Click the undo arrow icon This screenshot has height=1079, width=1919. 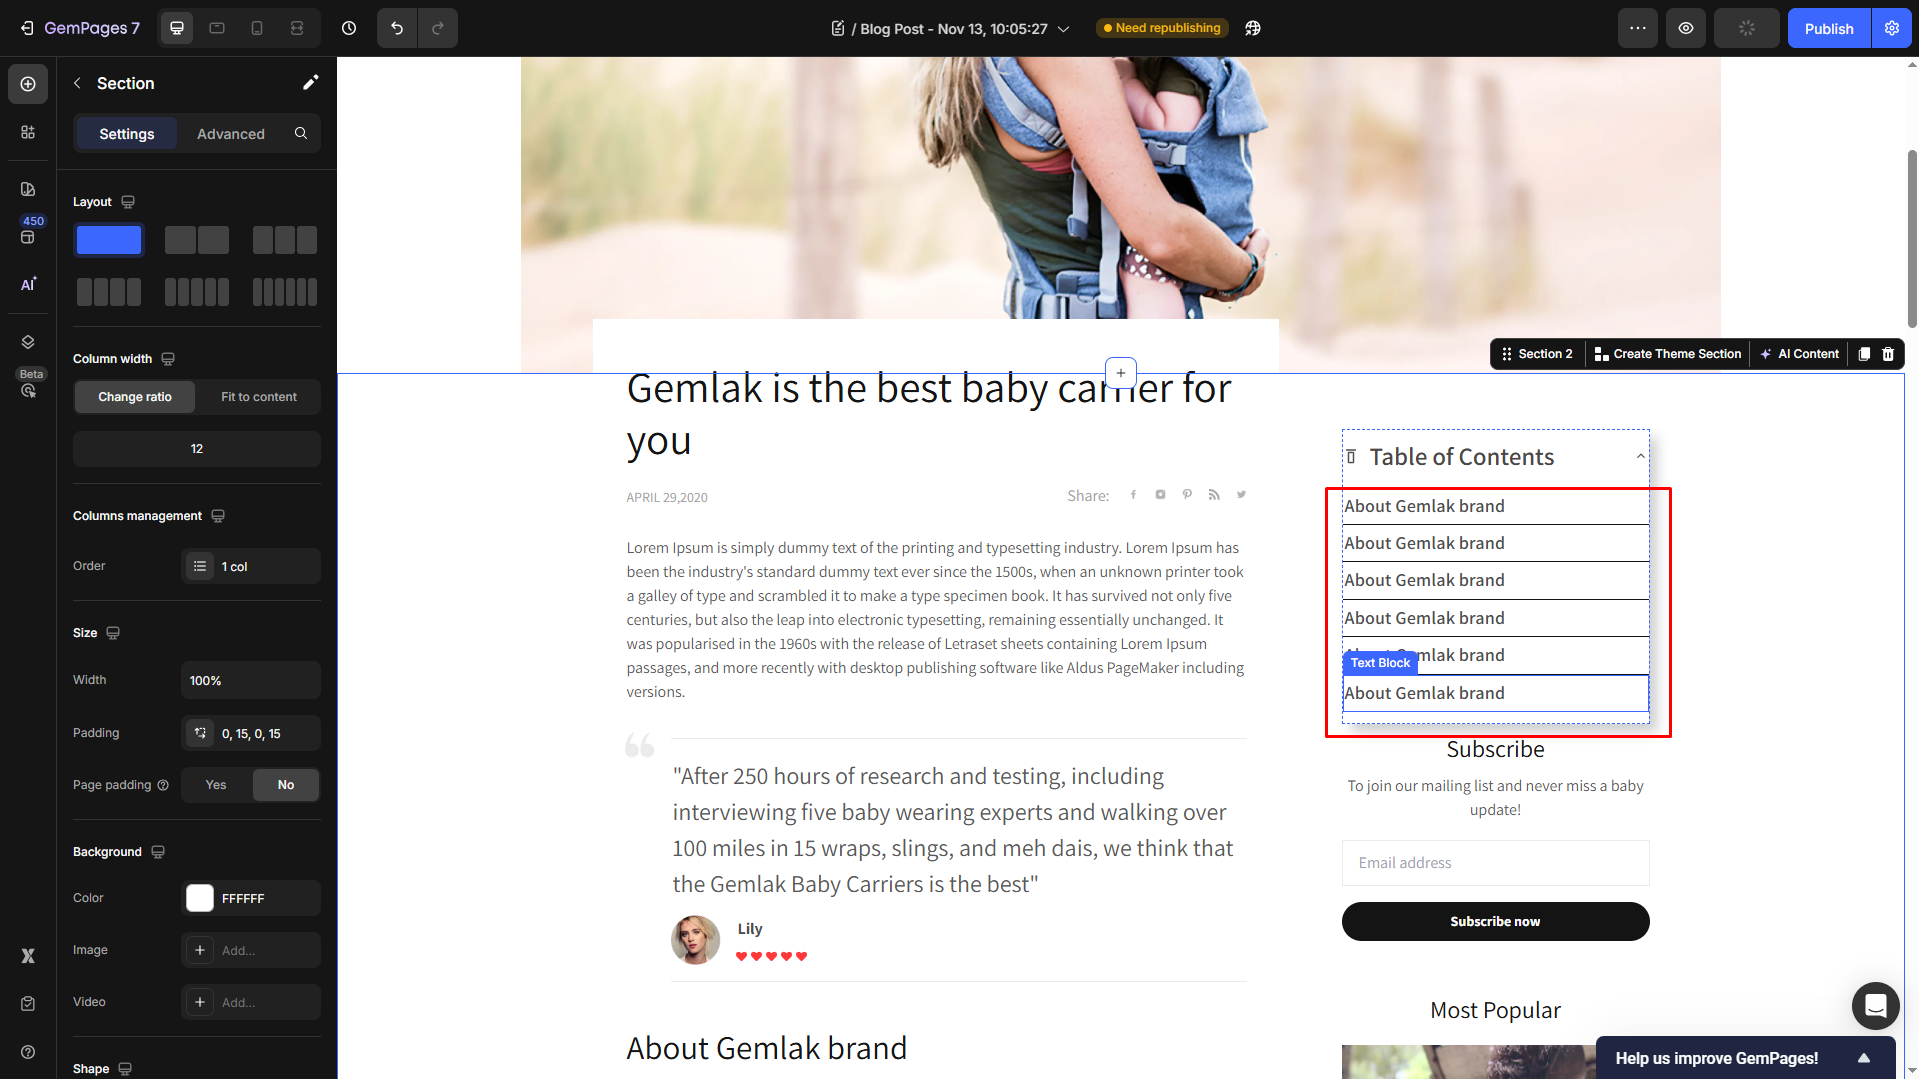(397, 28)
